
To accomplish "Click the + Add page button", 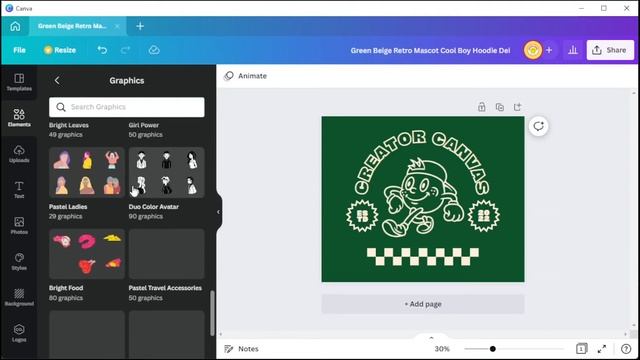I will 423,304.
